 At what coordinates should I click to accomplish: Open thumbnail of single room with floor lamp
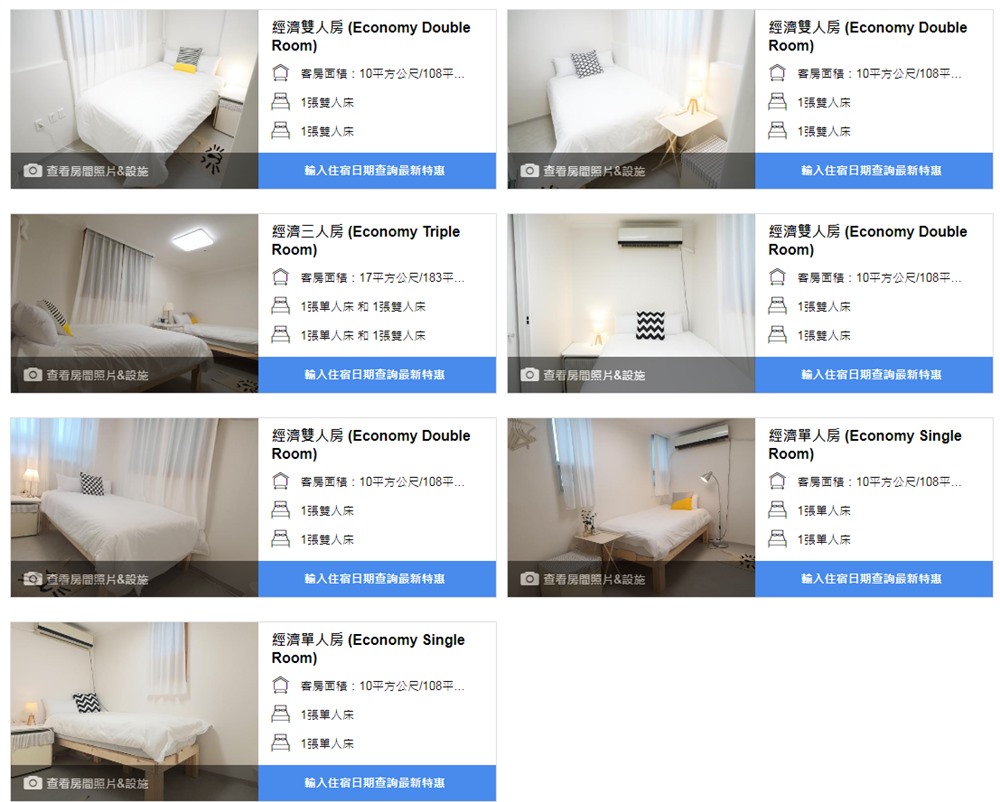tap(631, 507)
